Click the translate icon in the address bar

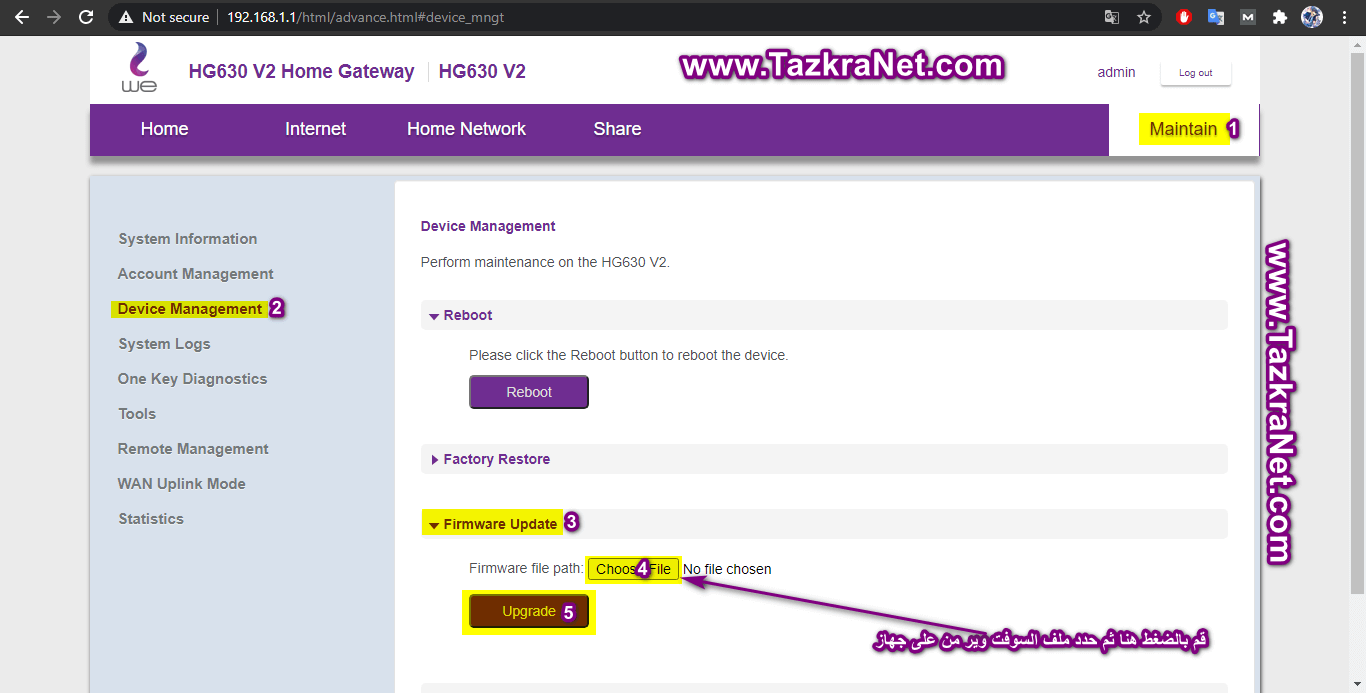point(1112,17)
